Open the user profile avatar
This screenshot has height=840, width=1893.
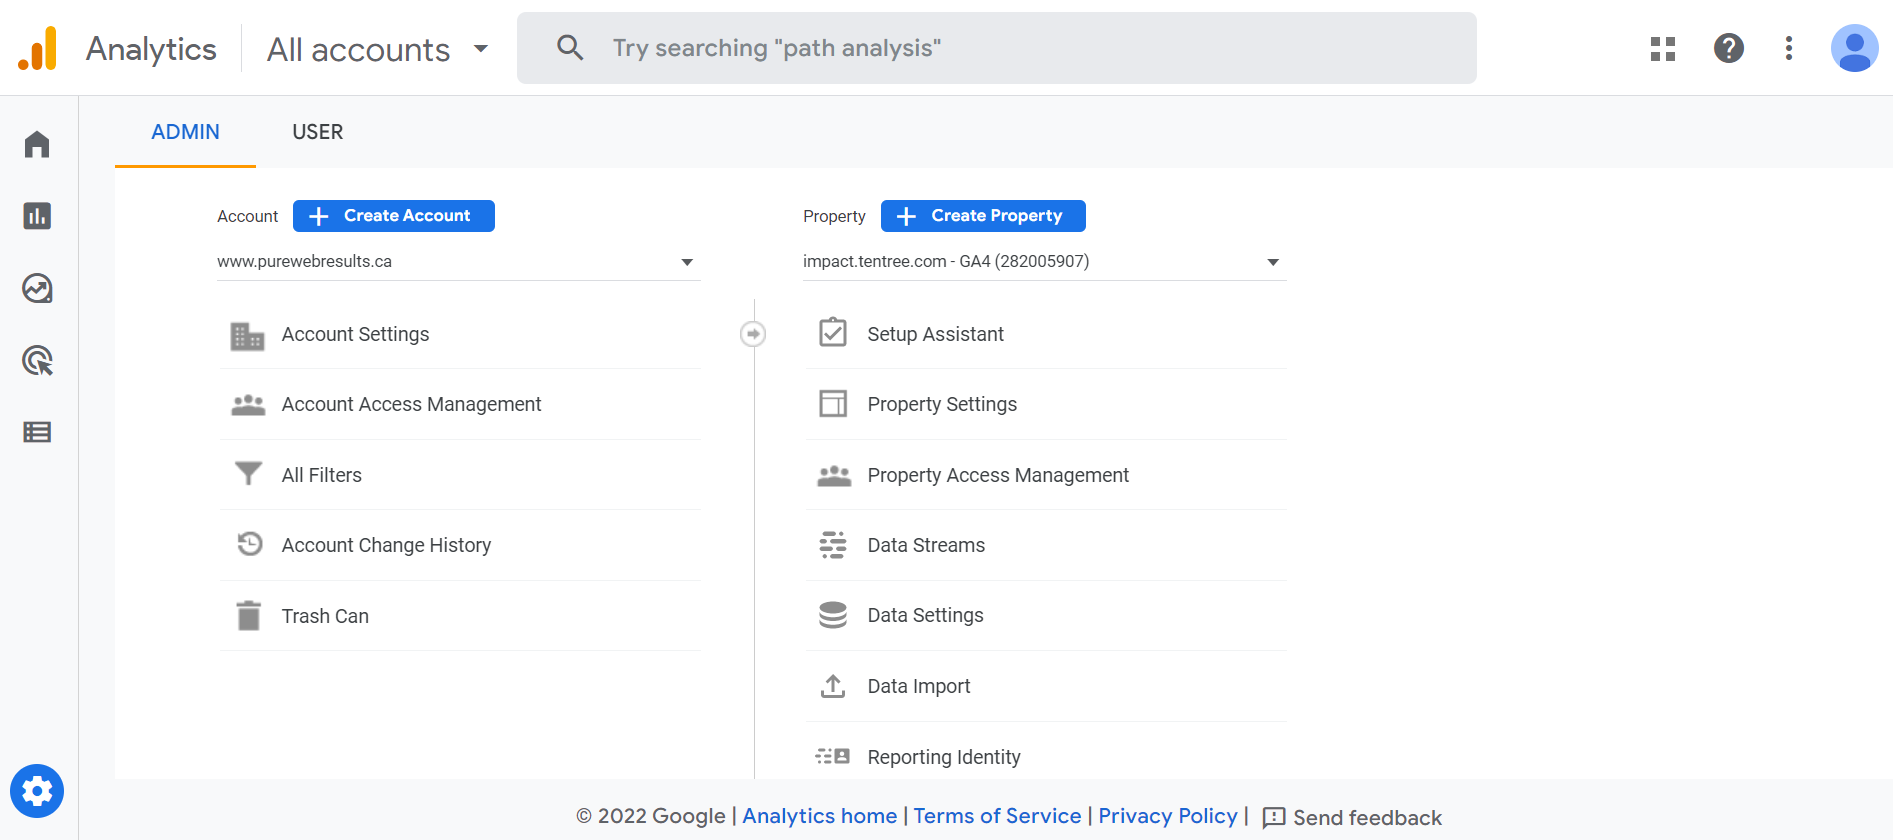pos(1855,48)
